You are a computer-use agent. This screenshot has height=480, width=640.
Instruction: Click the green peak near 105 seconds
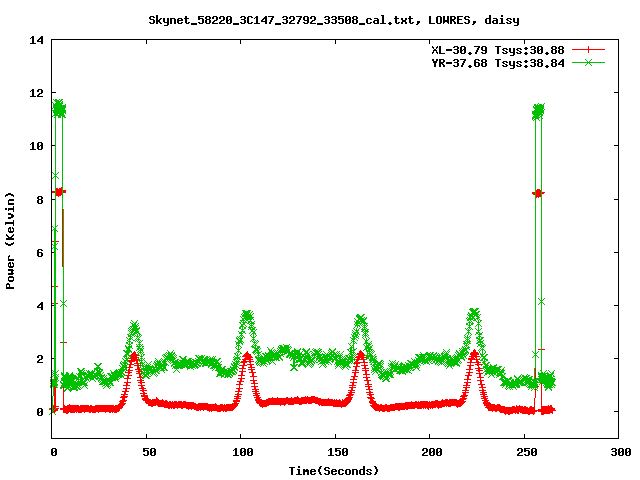click(247, 316)
